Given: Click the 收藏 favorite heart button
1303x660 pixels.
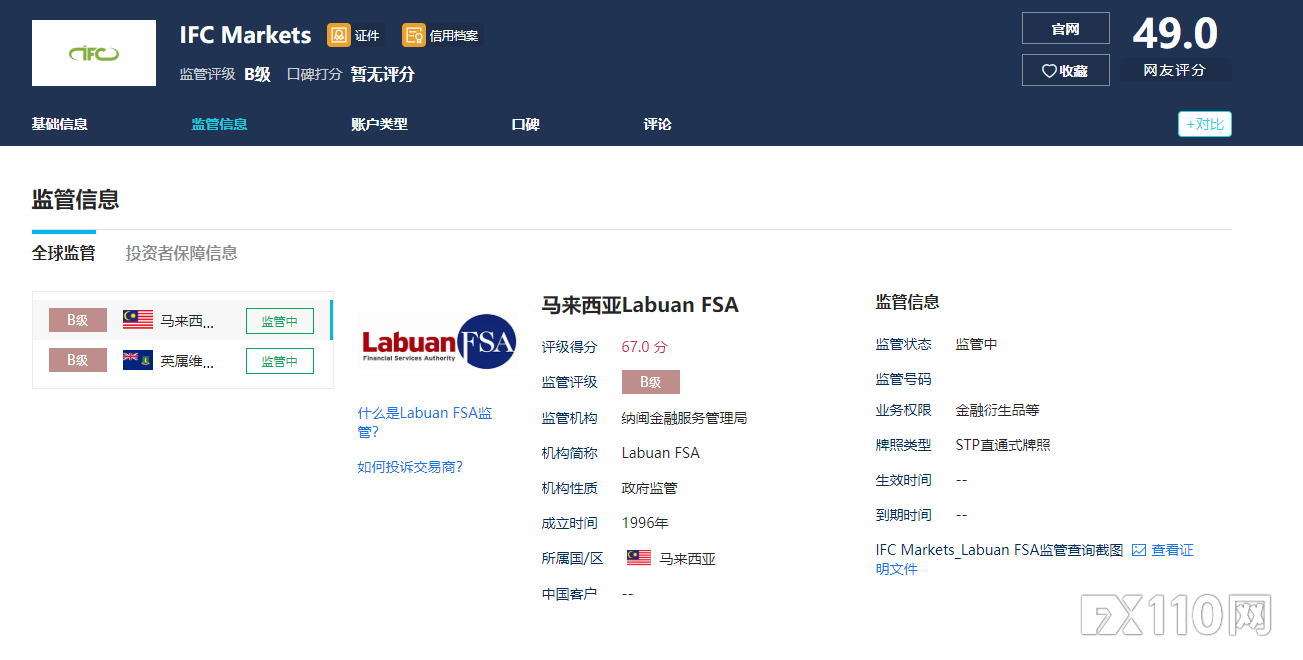Looking at the screenshot, I should pyautogui.click(x=1066, y=70).
